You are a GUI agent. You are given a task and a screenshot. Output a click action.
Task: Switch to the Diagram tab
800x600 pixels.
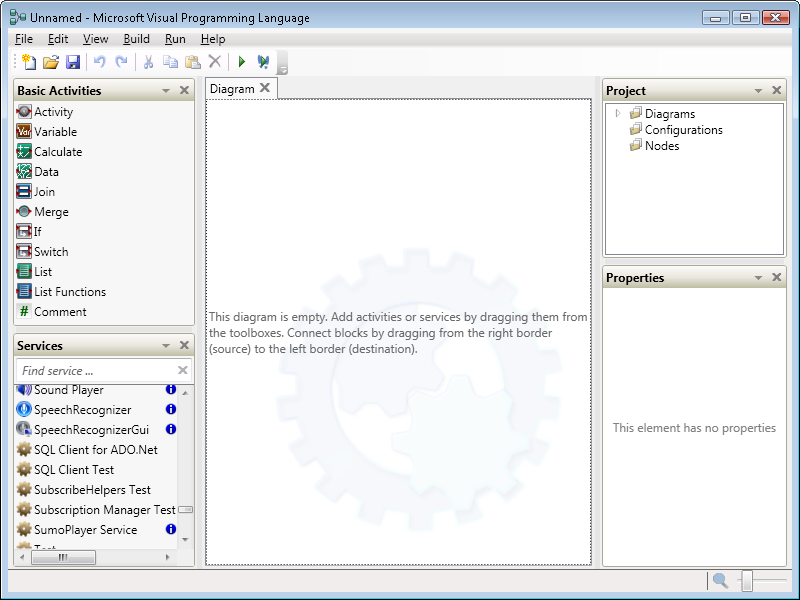coord(232,89)
